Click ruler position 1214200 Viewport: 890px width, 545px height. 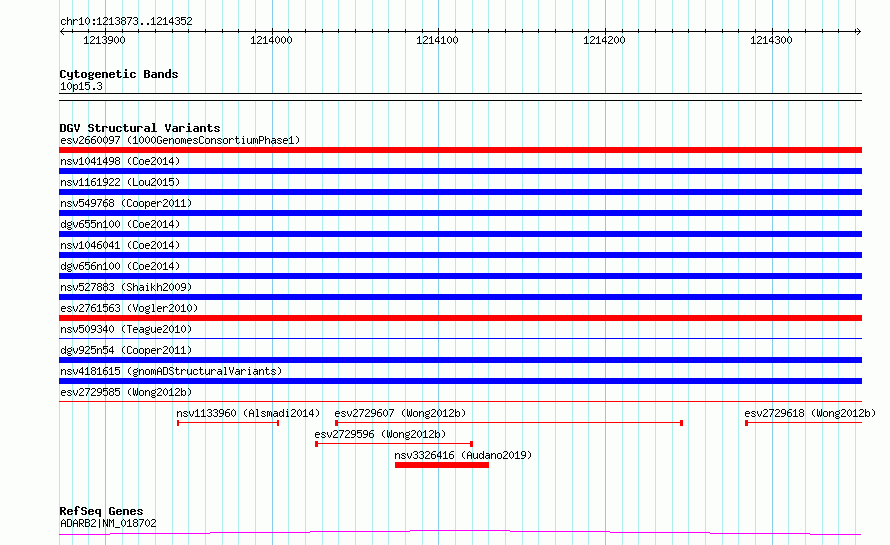tap(604, 40)
